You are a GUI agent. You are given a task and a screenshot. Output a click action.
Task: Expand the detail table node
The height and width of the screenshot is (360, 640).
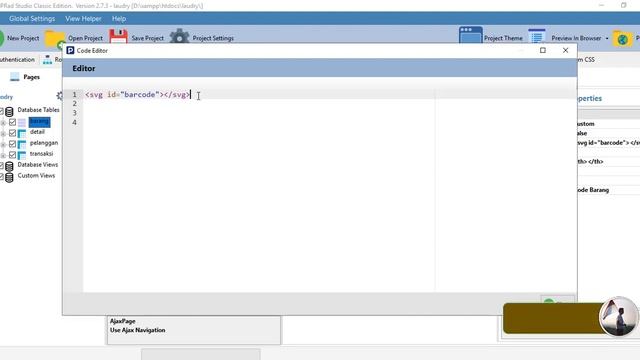3,134
